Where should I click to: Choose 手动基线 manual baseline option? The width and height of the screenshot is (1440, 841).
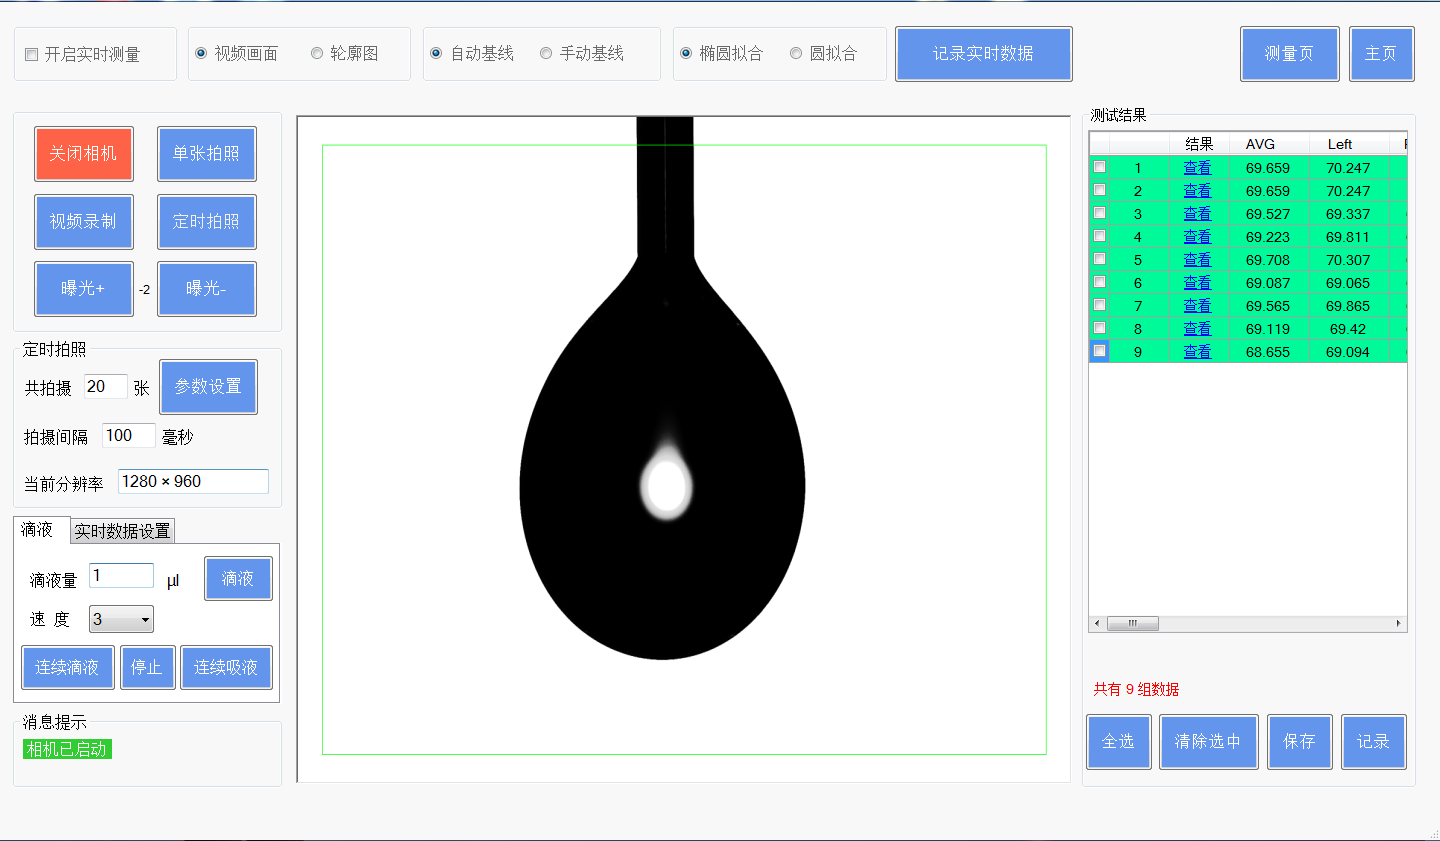click(x=546, y=54)
